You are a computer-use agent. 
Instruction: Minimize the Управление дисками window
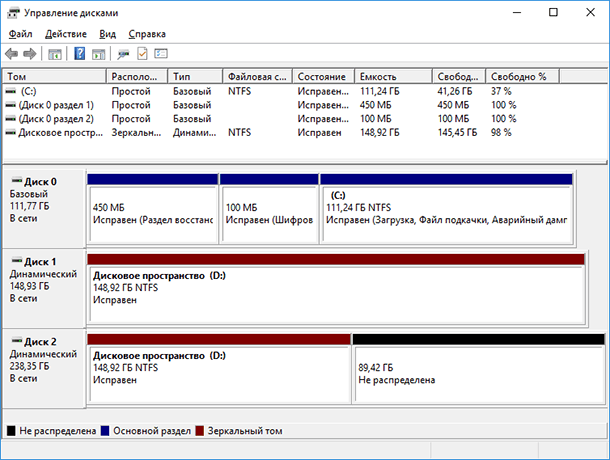coord(517,12)
